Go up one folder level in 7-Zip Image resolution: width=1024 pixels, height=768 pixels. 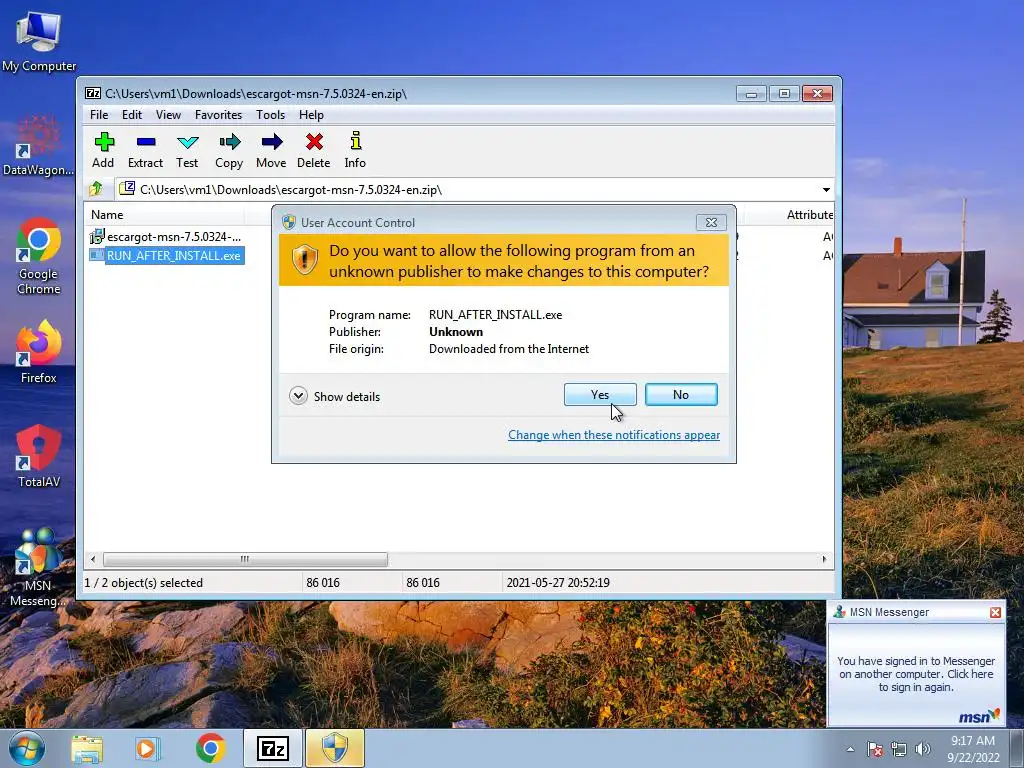[96, 189]
